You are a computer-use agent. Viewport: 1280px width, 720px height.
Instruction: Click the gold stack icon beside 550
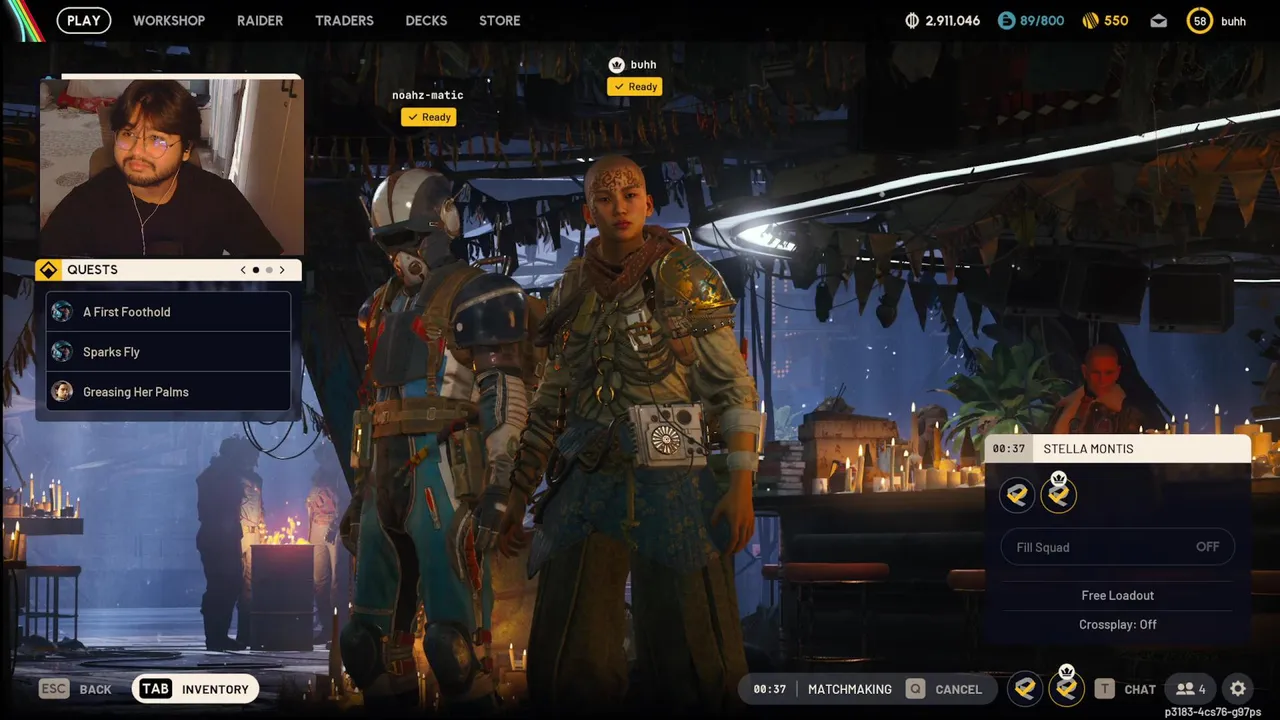click(1091, 20)
